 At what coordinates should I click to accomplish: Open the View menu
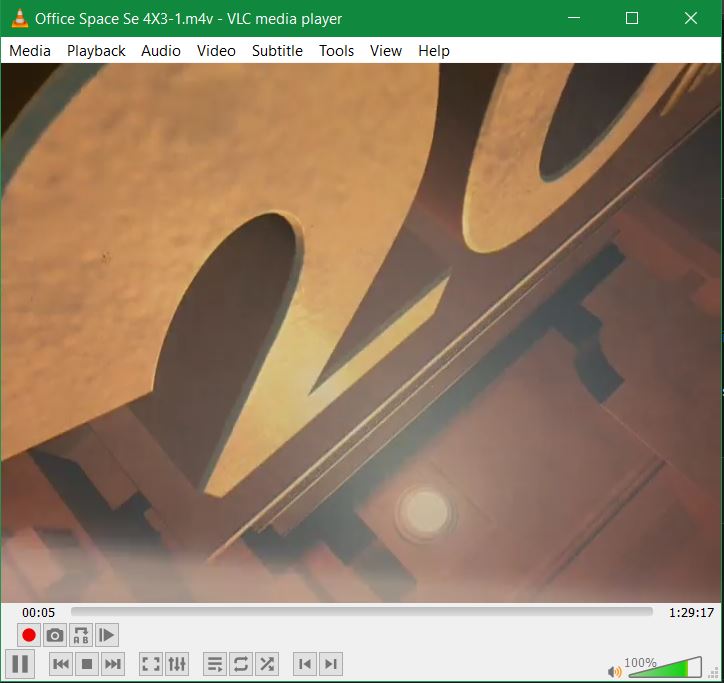(x=386, y=50)
